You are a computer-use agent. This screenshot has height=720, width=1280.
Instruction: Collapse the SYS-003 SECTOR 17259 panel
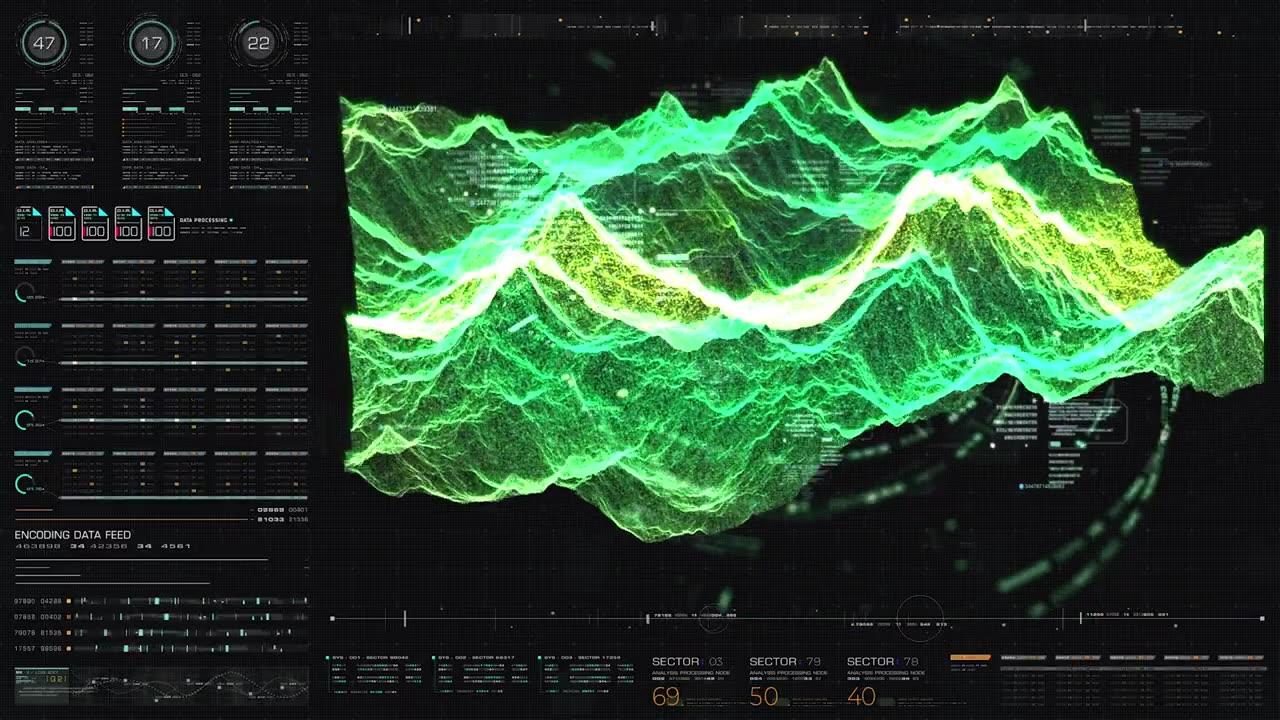(581, 658)
